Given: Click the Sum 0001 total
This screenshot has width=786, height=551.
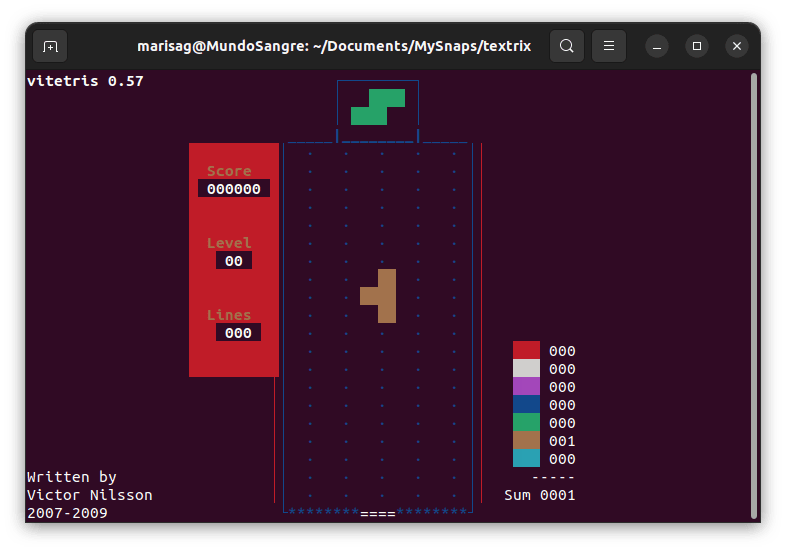Looking at the screenshot, I should click(x=539, y=495).
